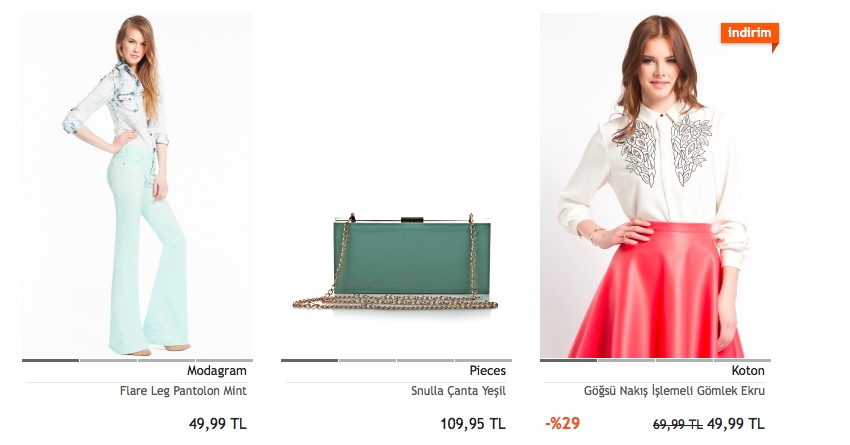Image resolution: width=850 pixels, height=445 pixels.
Task: Open the Modagram flare pants product photo
Action: pyautogui.click(x=137, y=185)
